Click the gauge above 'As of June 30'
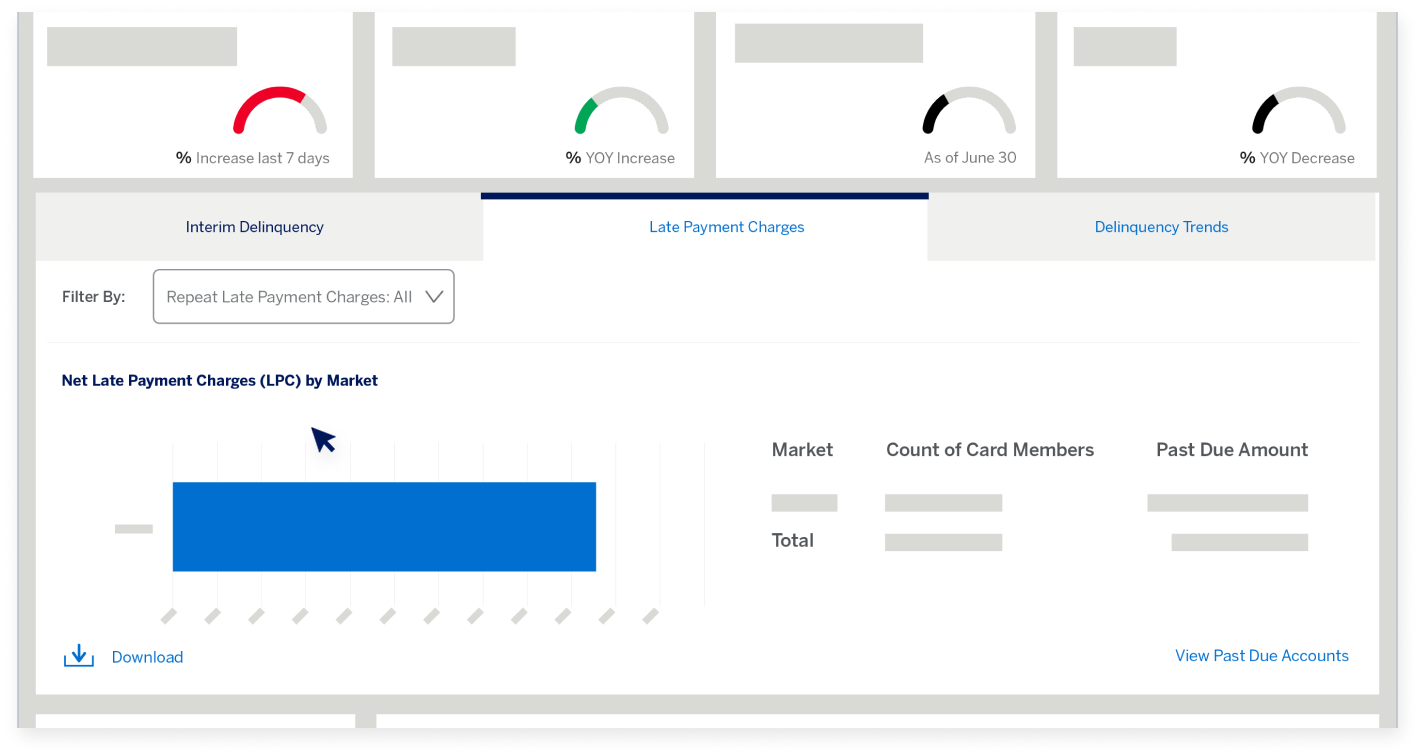 pyautogui.click(x=968, y=108)
